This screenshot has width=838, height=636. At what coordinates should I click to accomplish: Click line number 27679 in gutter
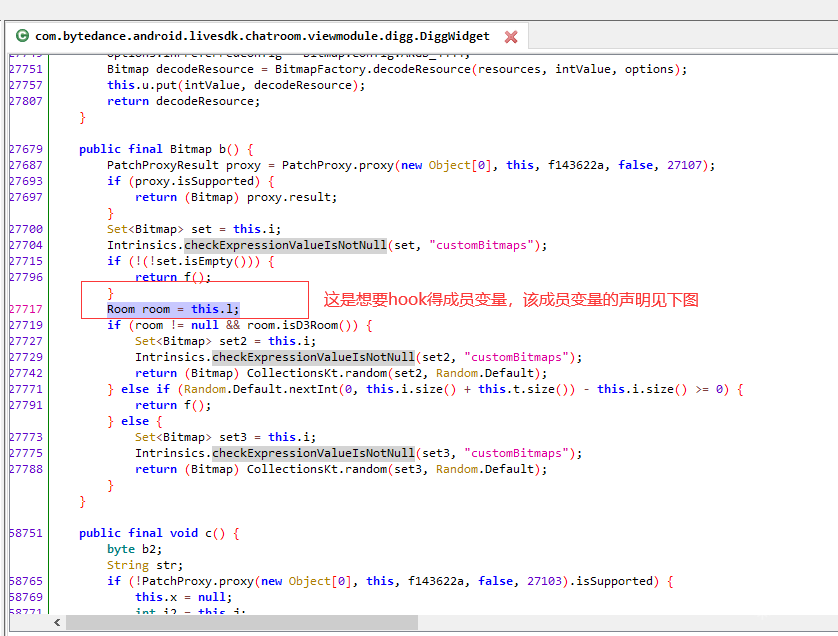26,150
